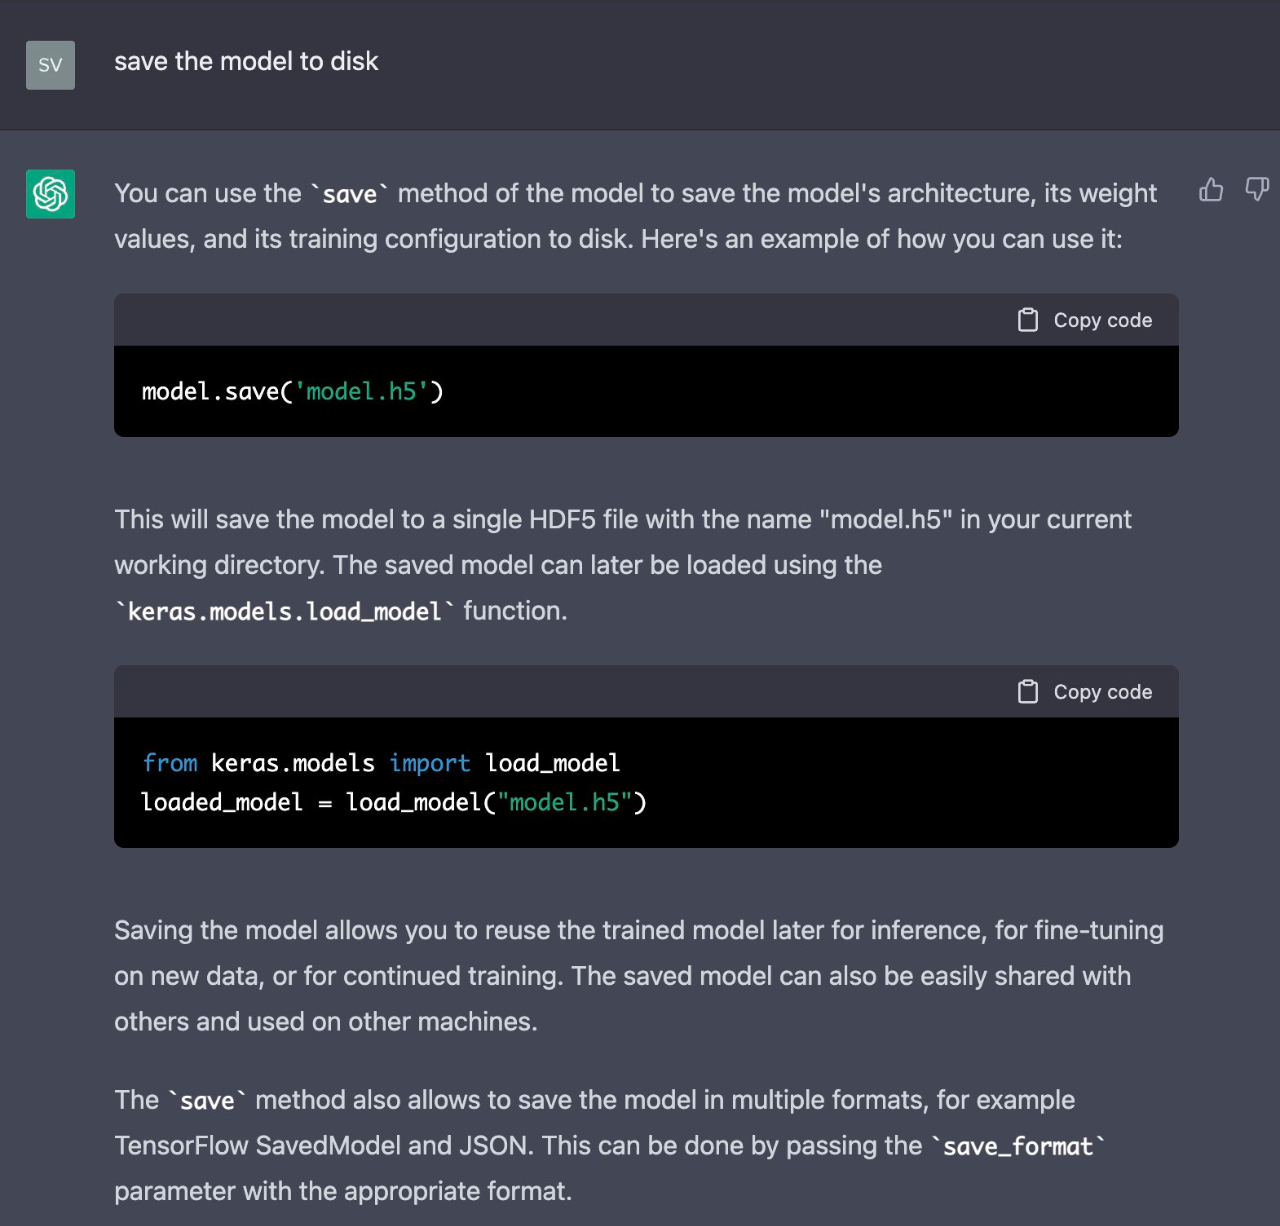This screenshot has width=1280, height=1226.
Task: Click green 'model.h5' string in first code block
Action: 361,392
